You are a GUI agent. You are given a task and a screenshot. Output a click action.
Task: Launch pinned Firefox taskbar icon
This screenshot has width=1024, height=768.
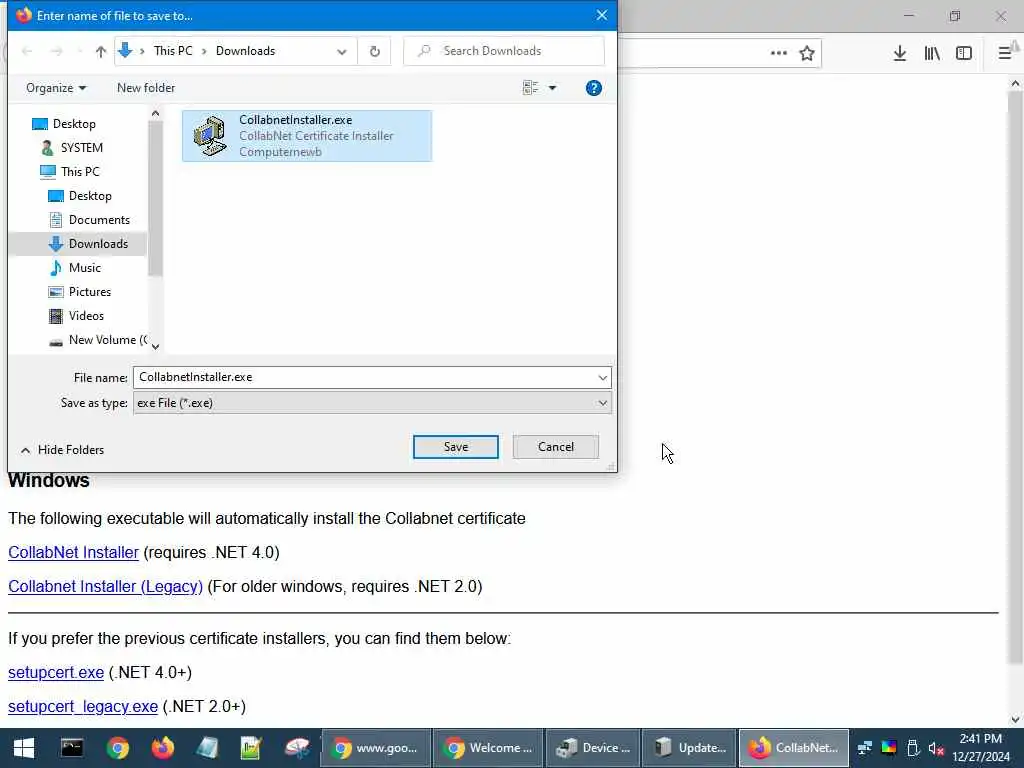point(163,748)
